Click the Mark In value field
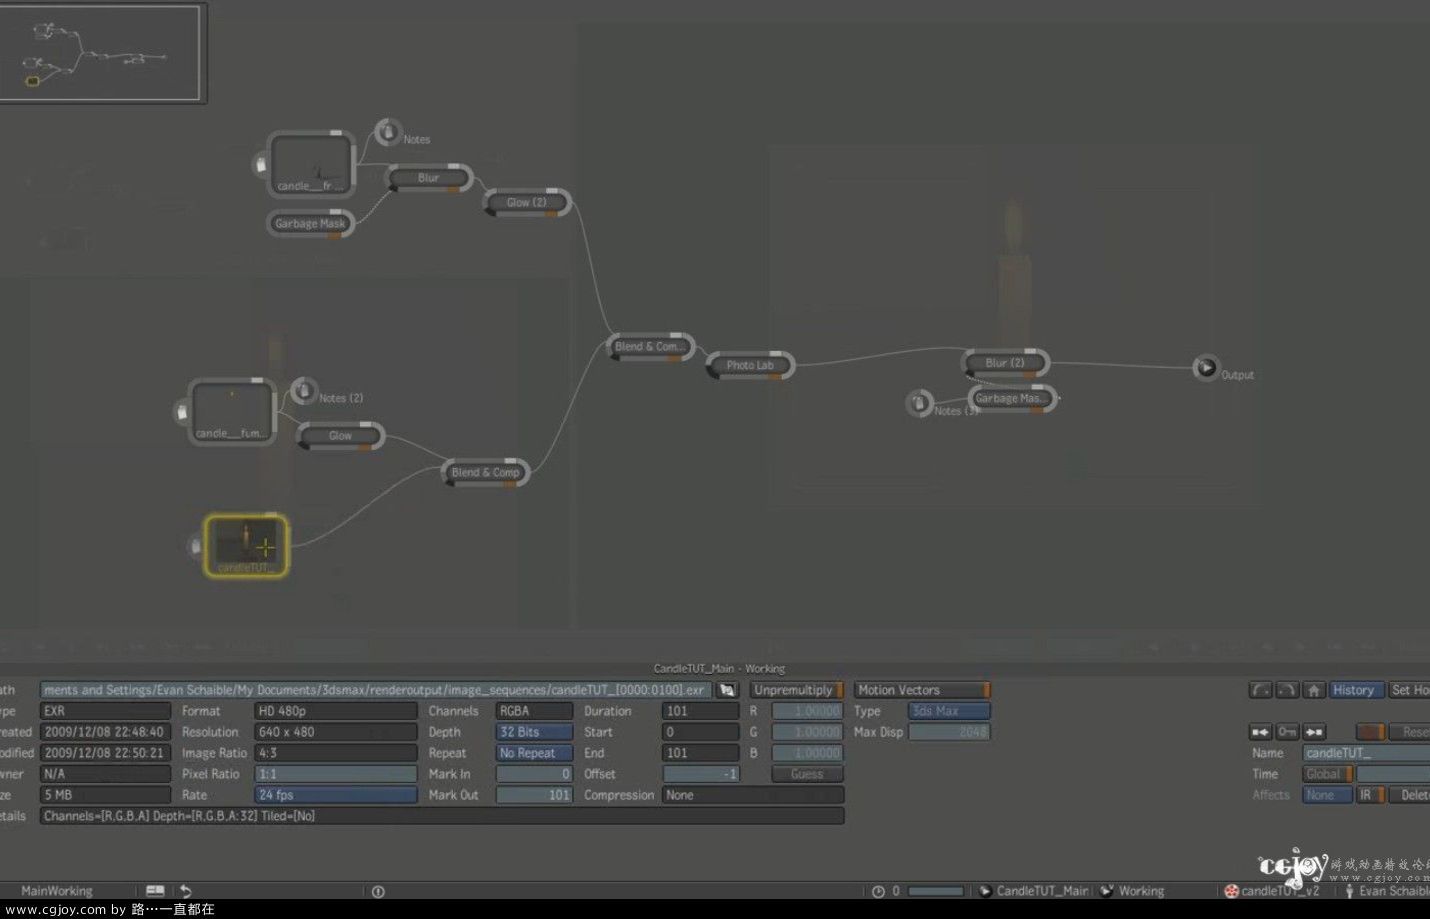Screen dimensions: 1430x919 click(x=535, y=774)
